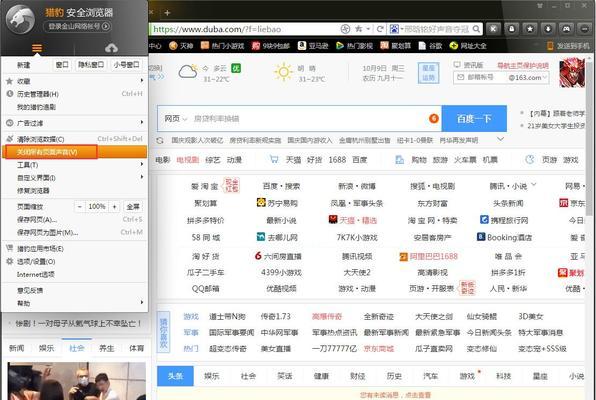
Task: Select the highlighted 关闭所有页面声音(V) entry
Action: point(74,152)
